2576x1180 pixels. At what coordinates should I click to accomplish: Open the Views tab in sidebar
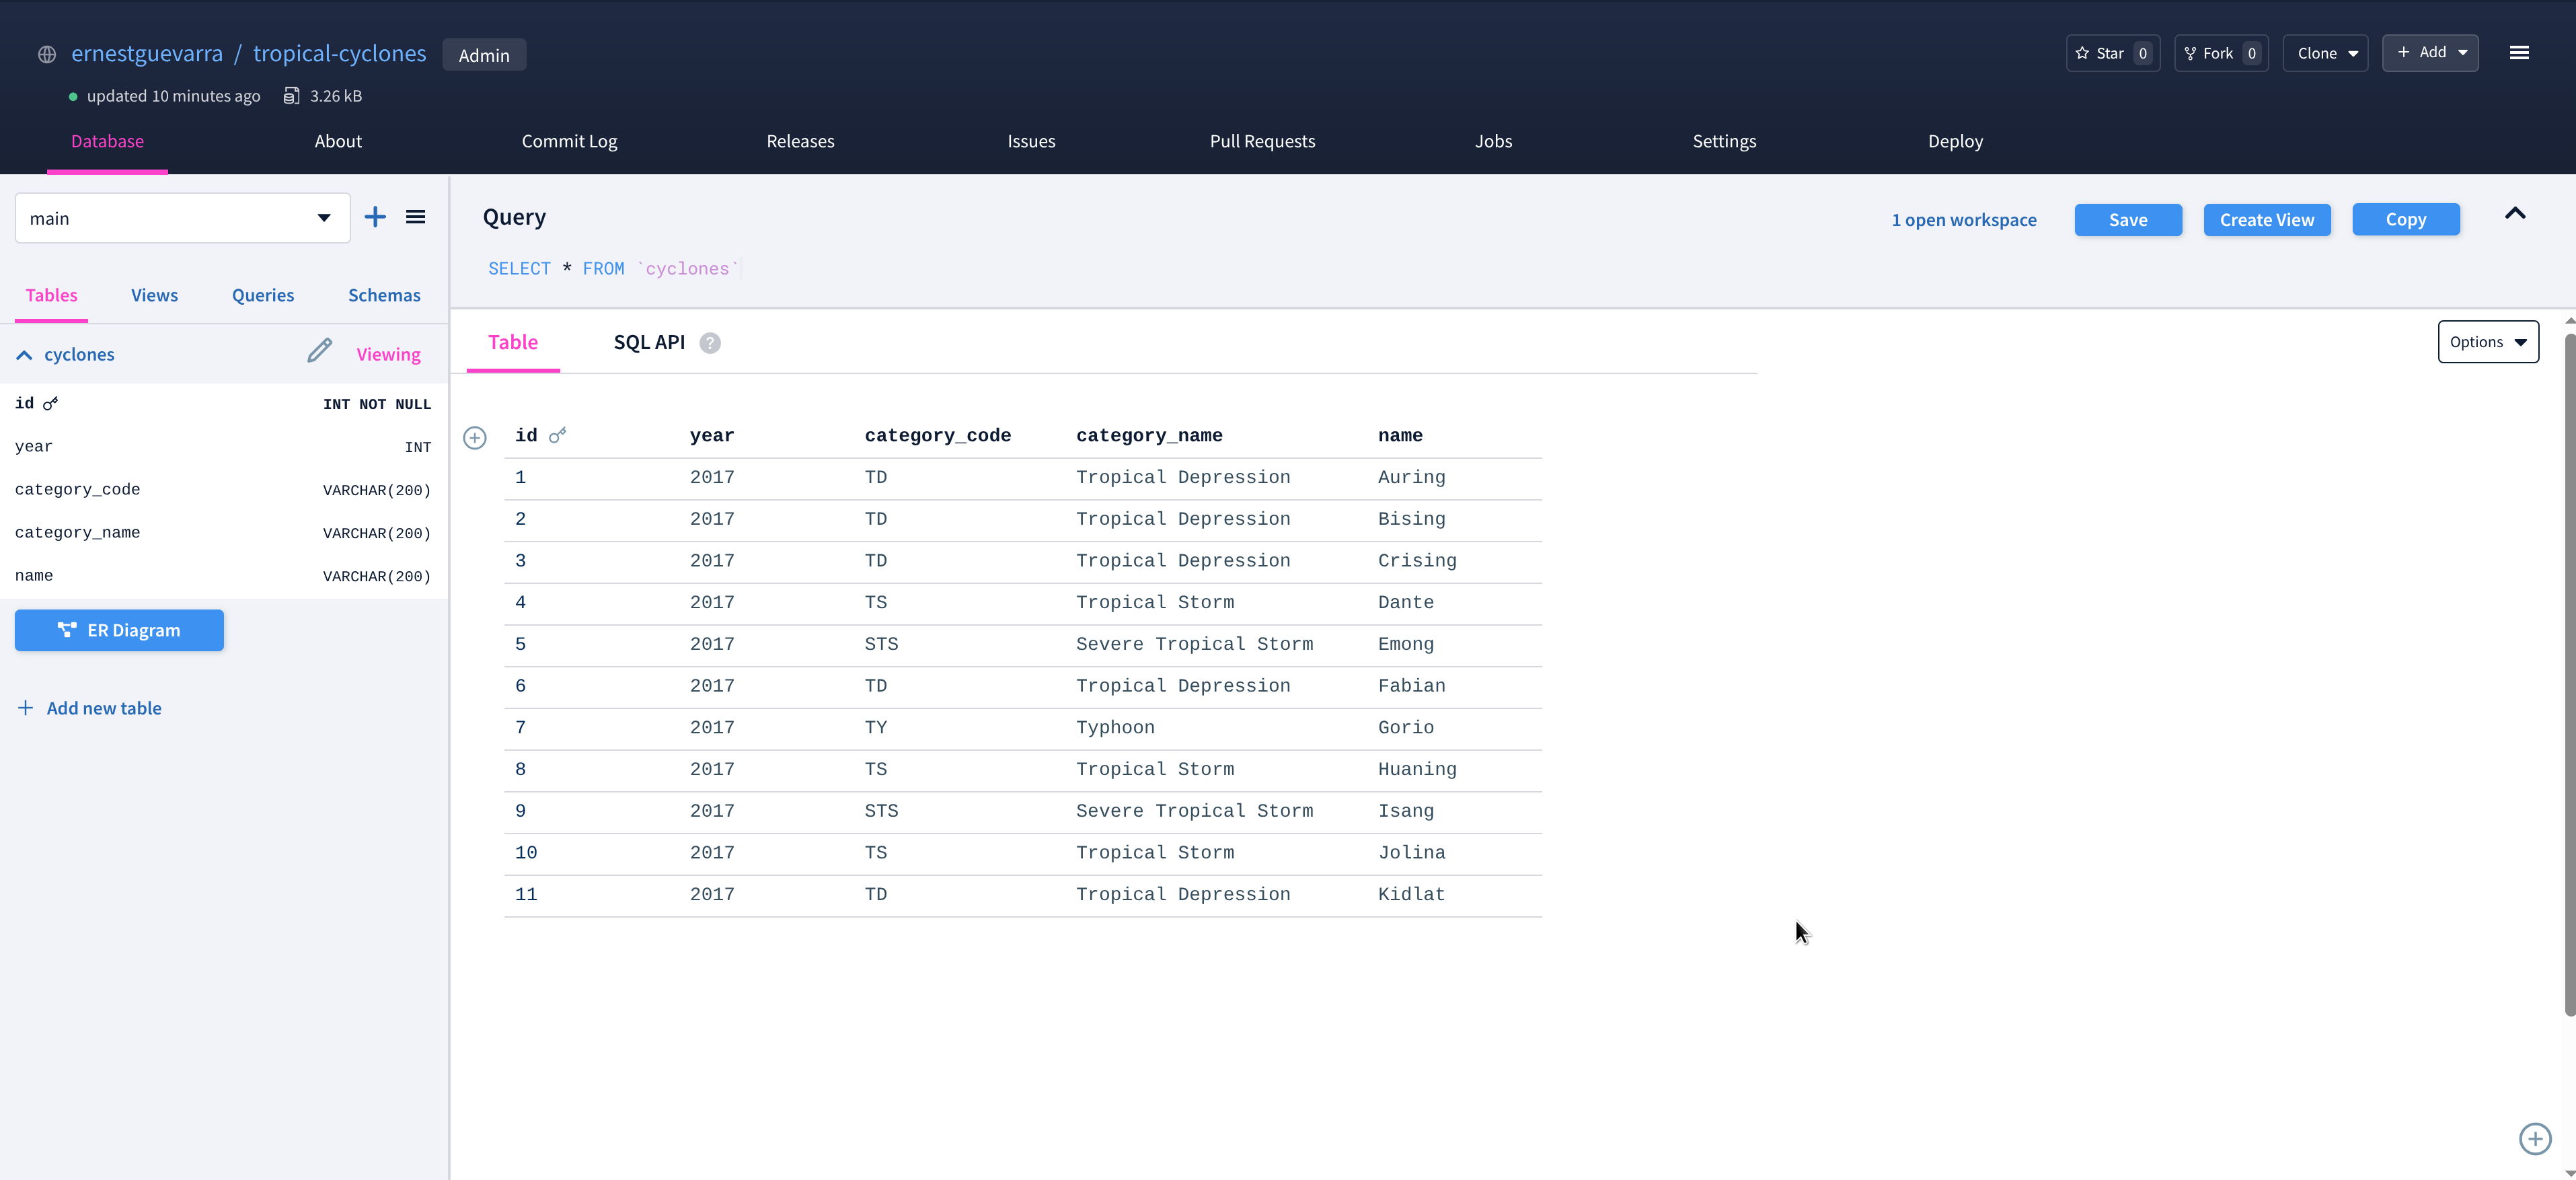pyautogui.click(x=154, y=295)
